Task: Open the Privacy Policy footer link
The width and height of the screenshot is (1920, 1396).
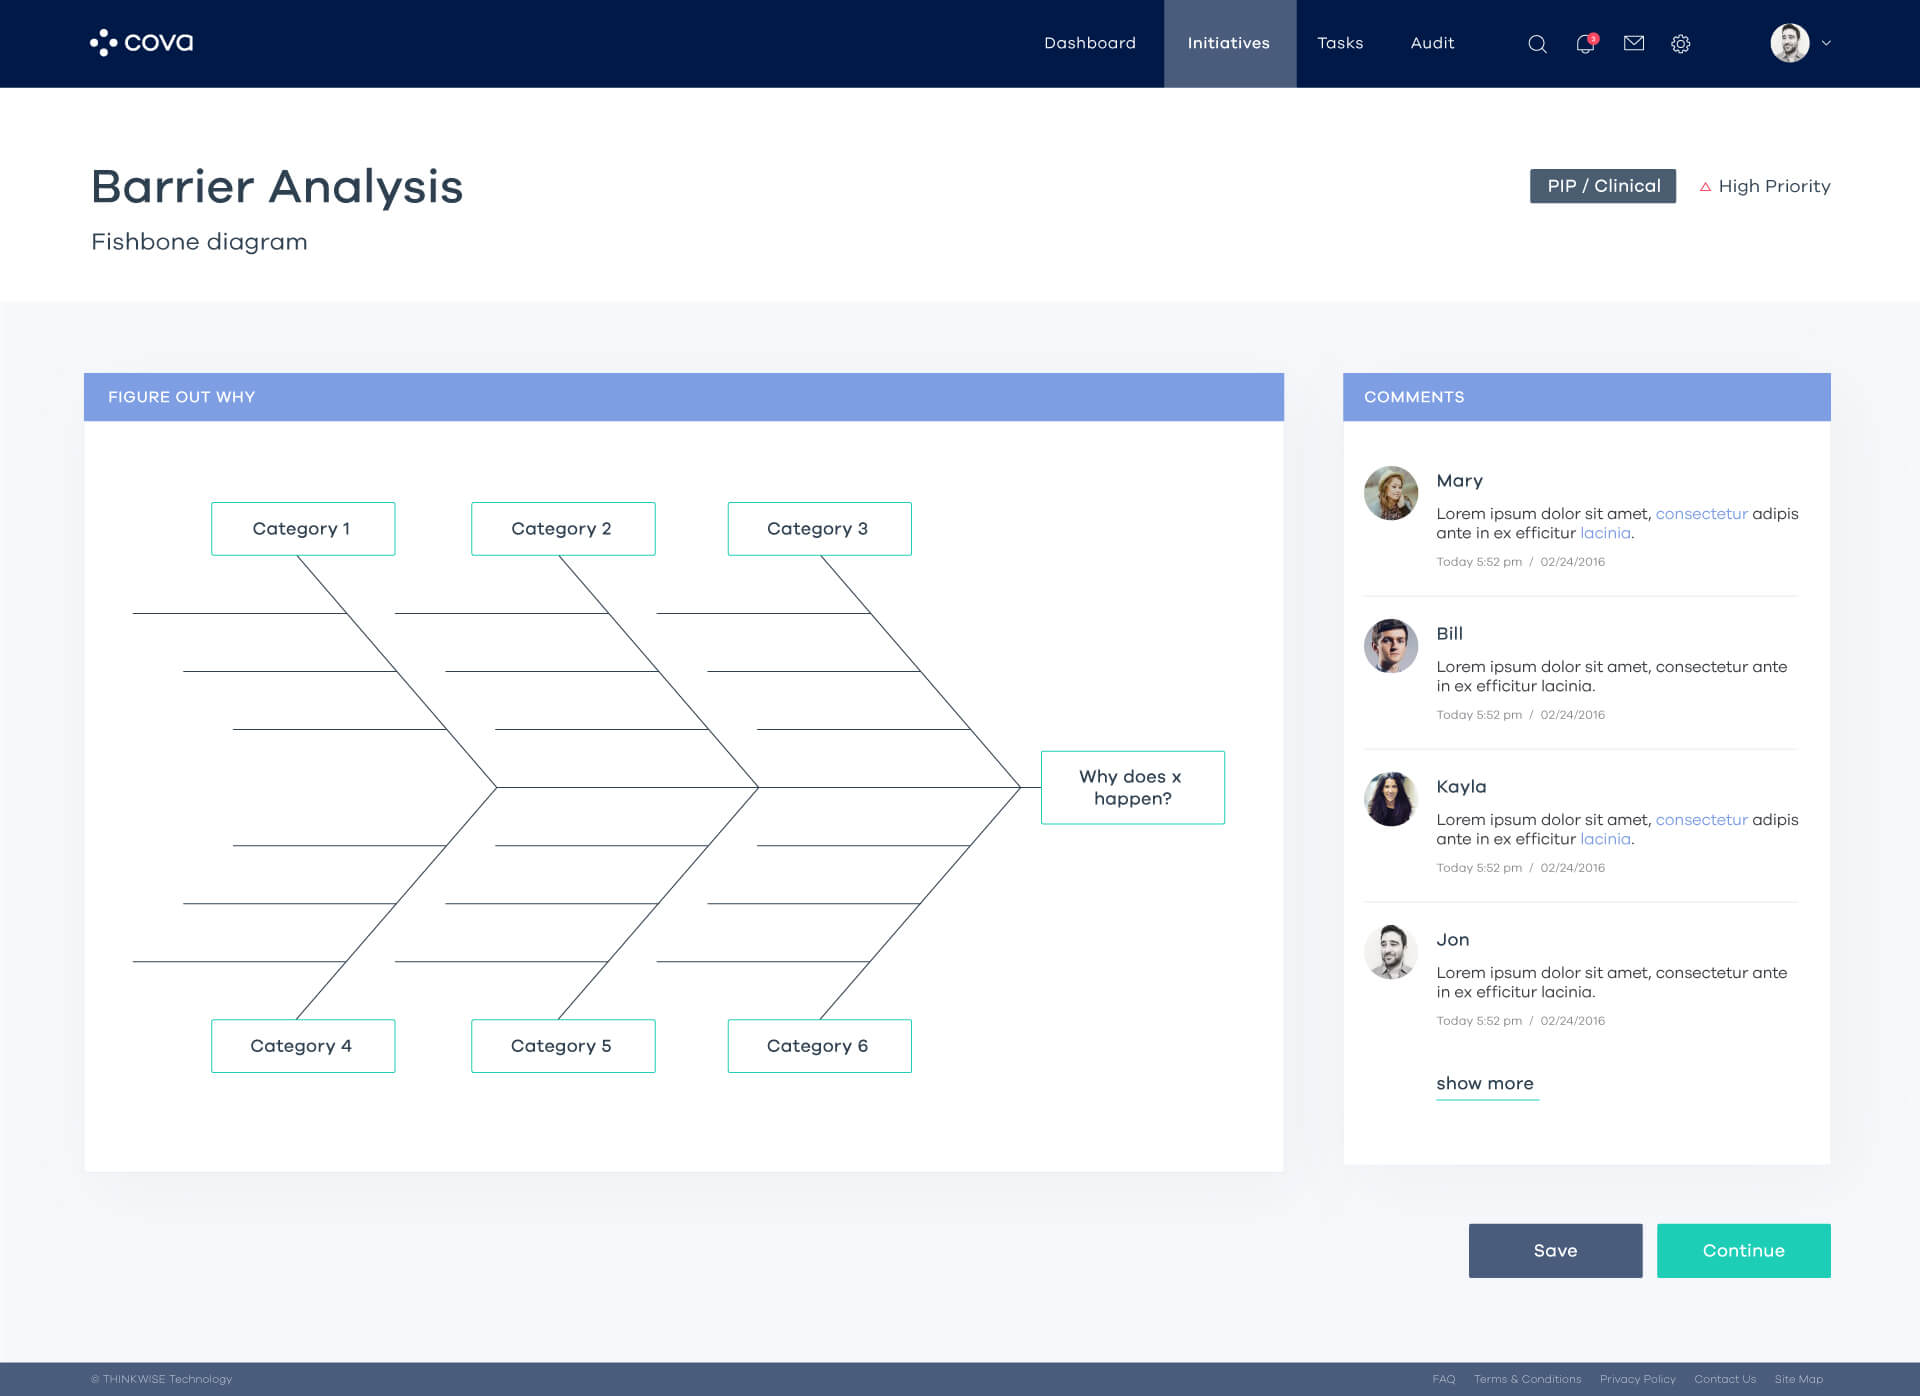Action: [x=1636, y=1379]
